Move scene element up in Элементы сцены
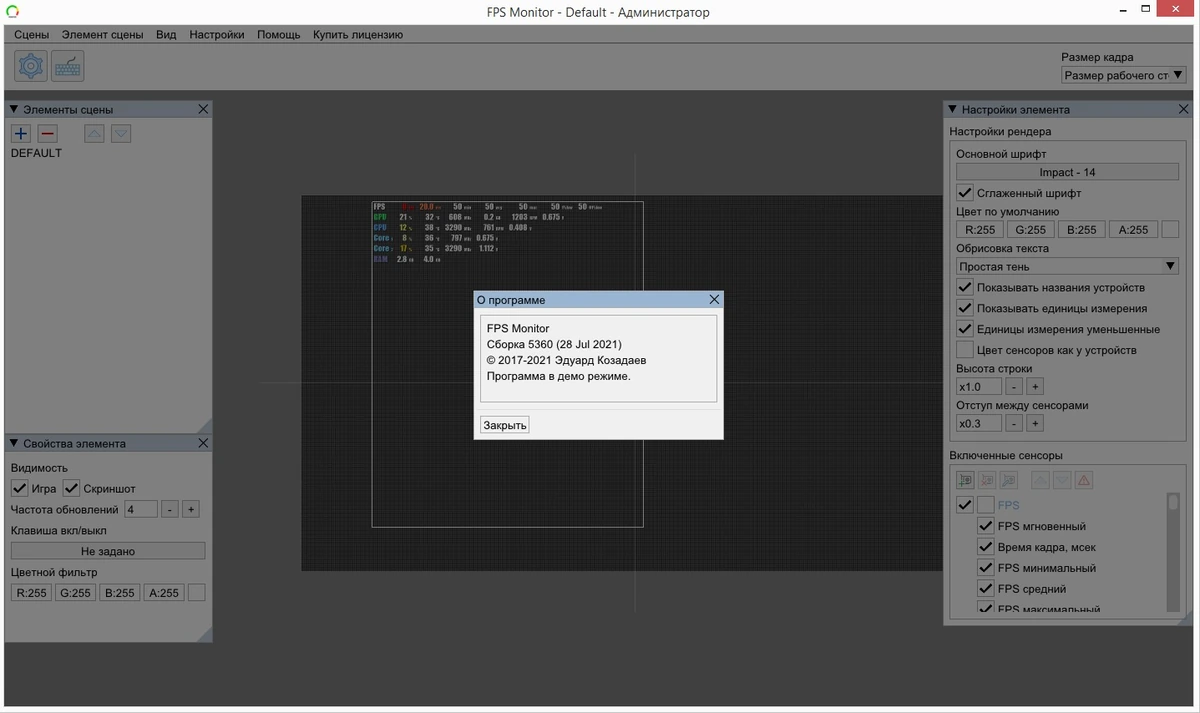1200x713 pixels. [x=94, y=133]
